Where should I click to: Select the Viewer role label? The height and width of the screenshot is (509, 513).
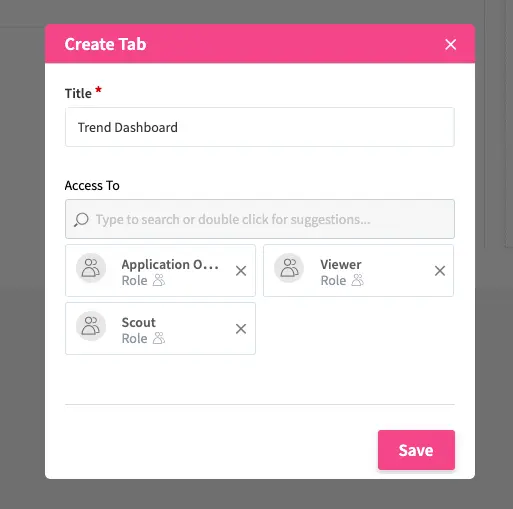point(341,264)
